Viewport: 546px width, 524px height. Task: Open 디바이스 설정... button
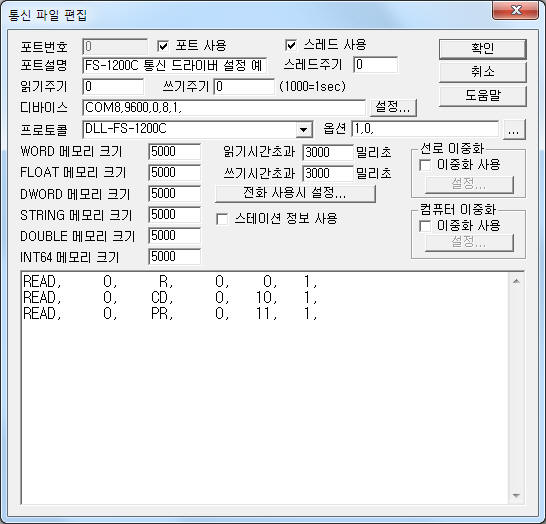click(392, 107)
